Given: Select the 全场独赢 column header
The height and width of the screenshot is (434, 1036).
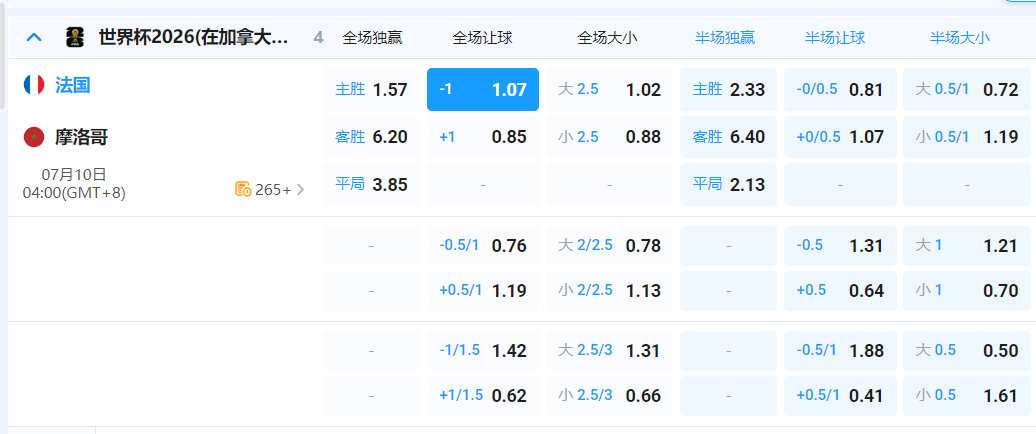Looking at the screenshot, I should pyautogui.click(x=372, y=38).
